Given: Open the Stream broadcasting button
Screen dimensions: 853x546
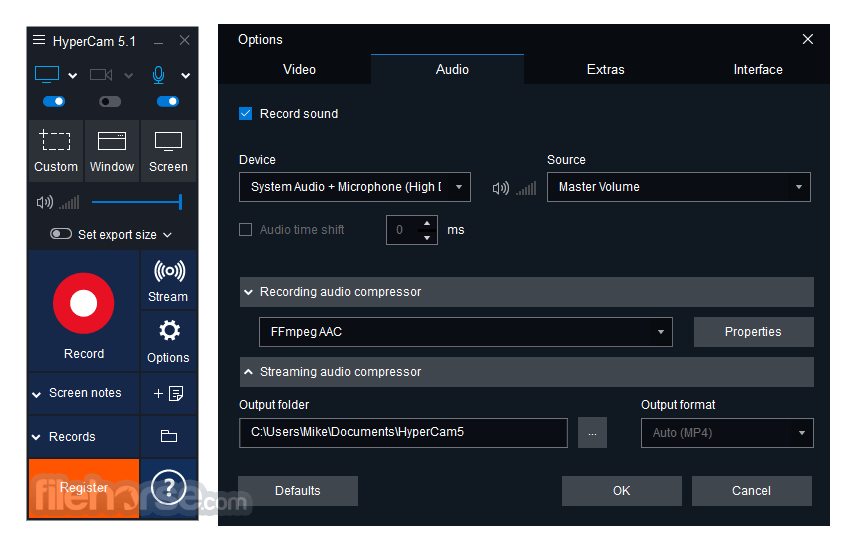Looking at the screenshot, I should coord(168,281).
